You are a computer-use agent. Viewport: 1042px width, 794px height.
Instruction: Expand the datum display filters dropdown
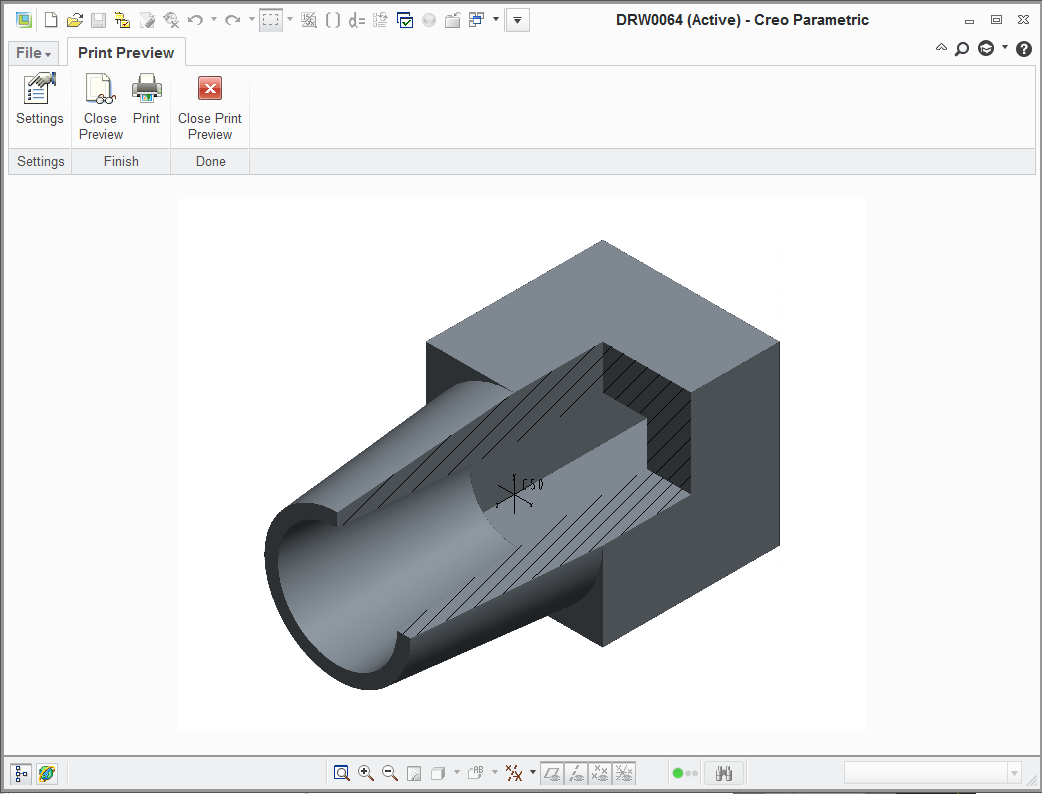532,772
